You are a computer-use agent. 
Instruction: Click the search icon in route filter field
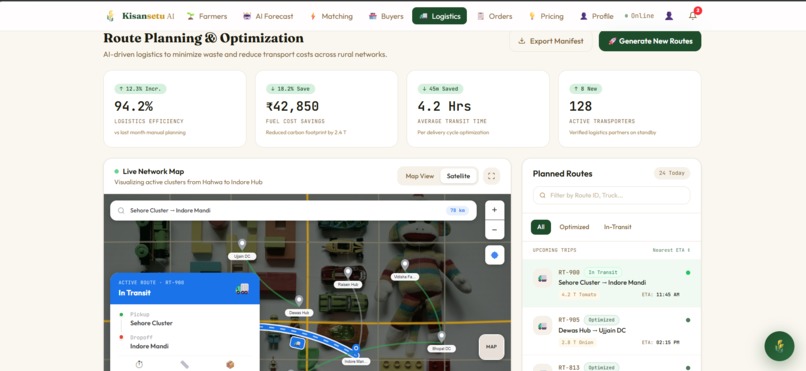pyautogui.click(x=543, y=195)
